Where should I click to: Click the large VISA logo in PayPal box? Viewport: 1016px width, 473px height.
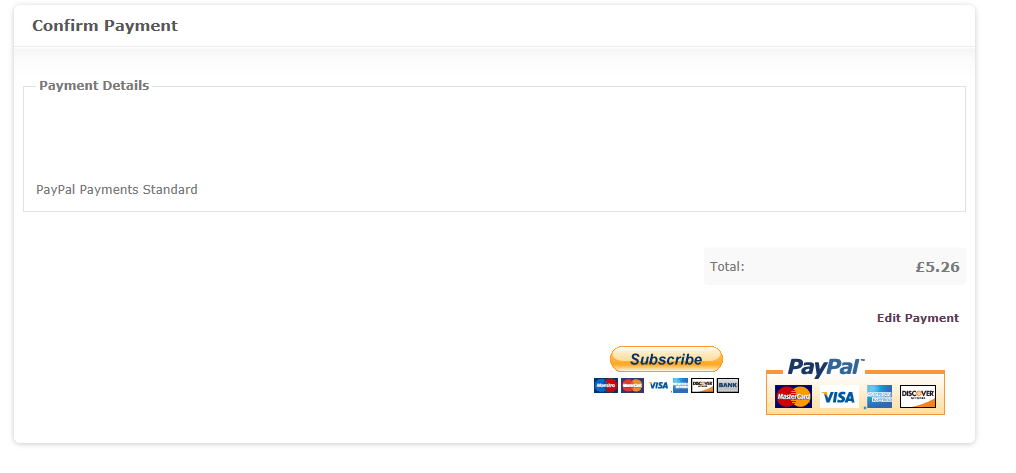tap(838, 397)
